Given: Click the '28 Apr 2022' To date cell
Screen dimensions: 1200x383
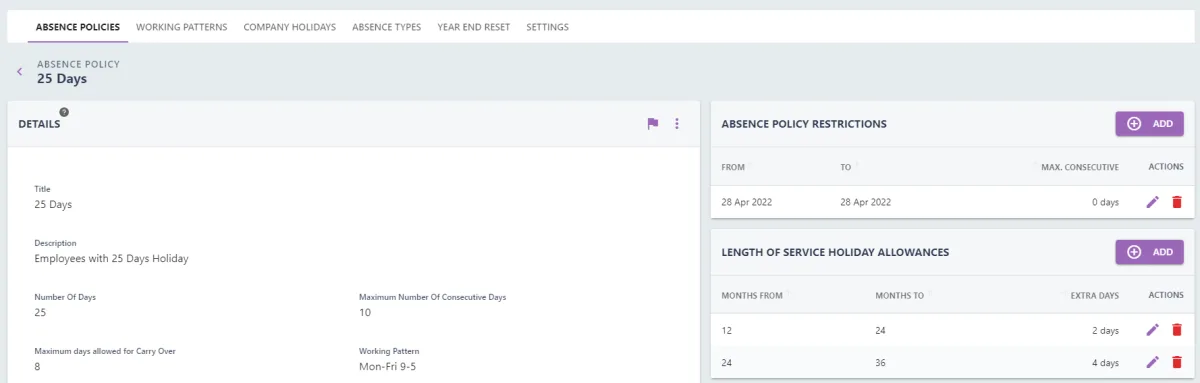Looking at the screenshot, I should 866,202.
